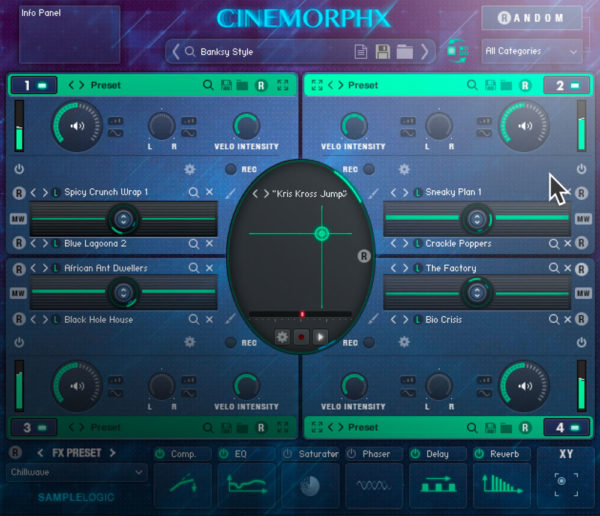Click the XY pad crosshair handle
The width and height of the screenshot is (600, 516).
pyautogui.click(x=322, y=234)
